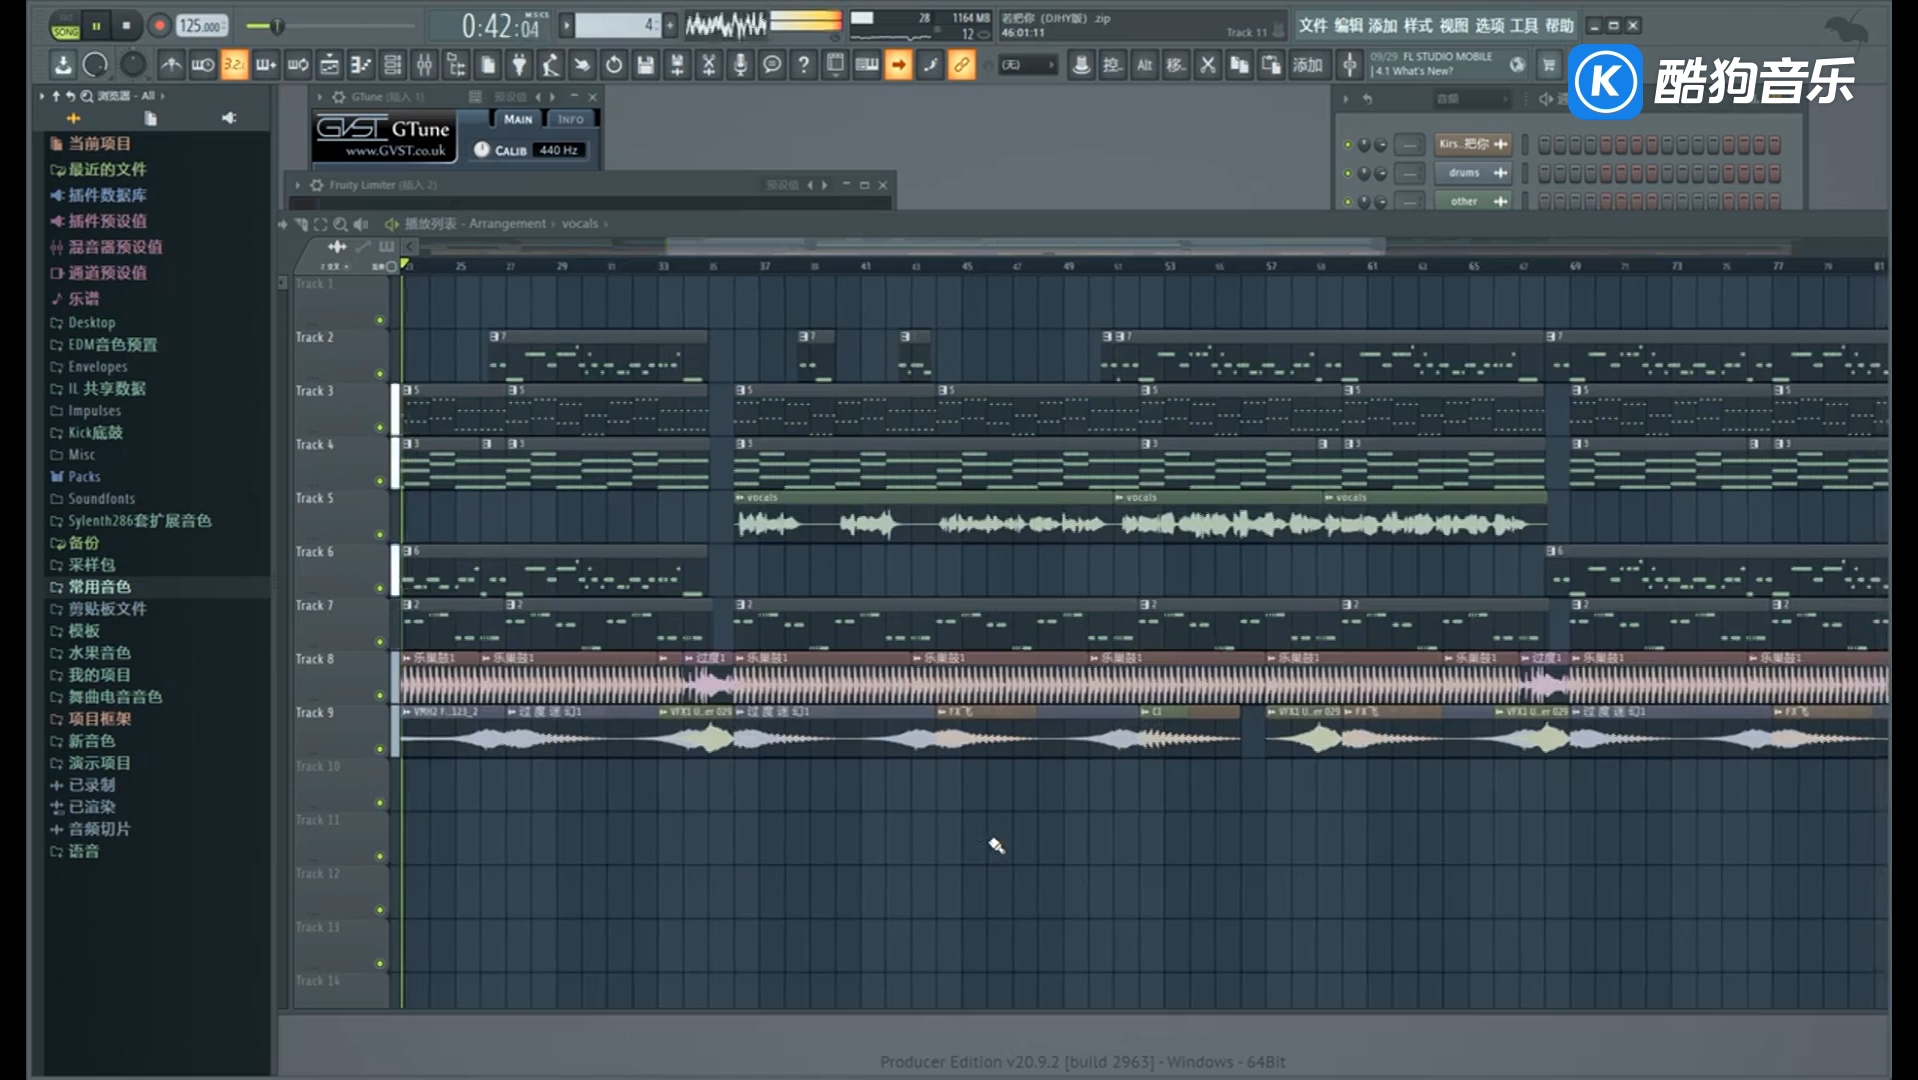Open the 样式 menu
This screenshot has height=1080, width=1918.
pos(1418,26)
